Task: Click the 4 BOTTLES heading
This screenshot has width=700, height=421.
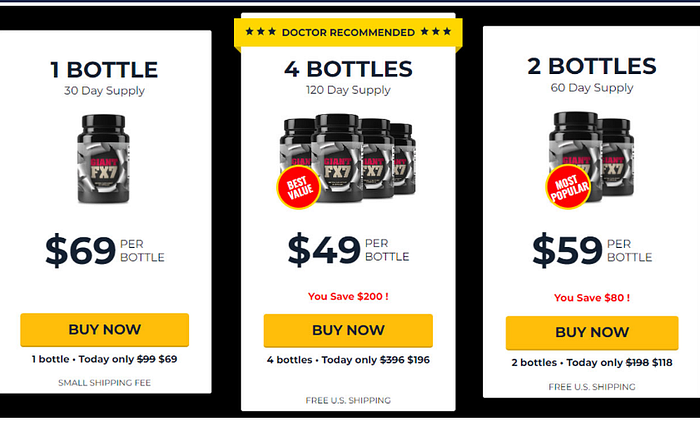Action: coord(348,69)
